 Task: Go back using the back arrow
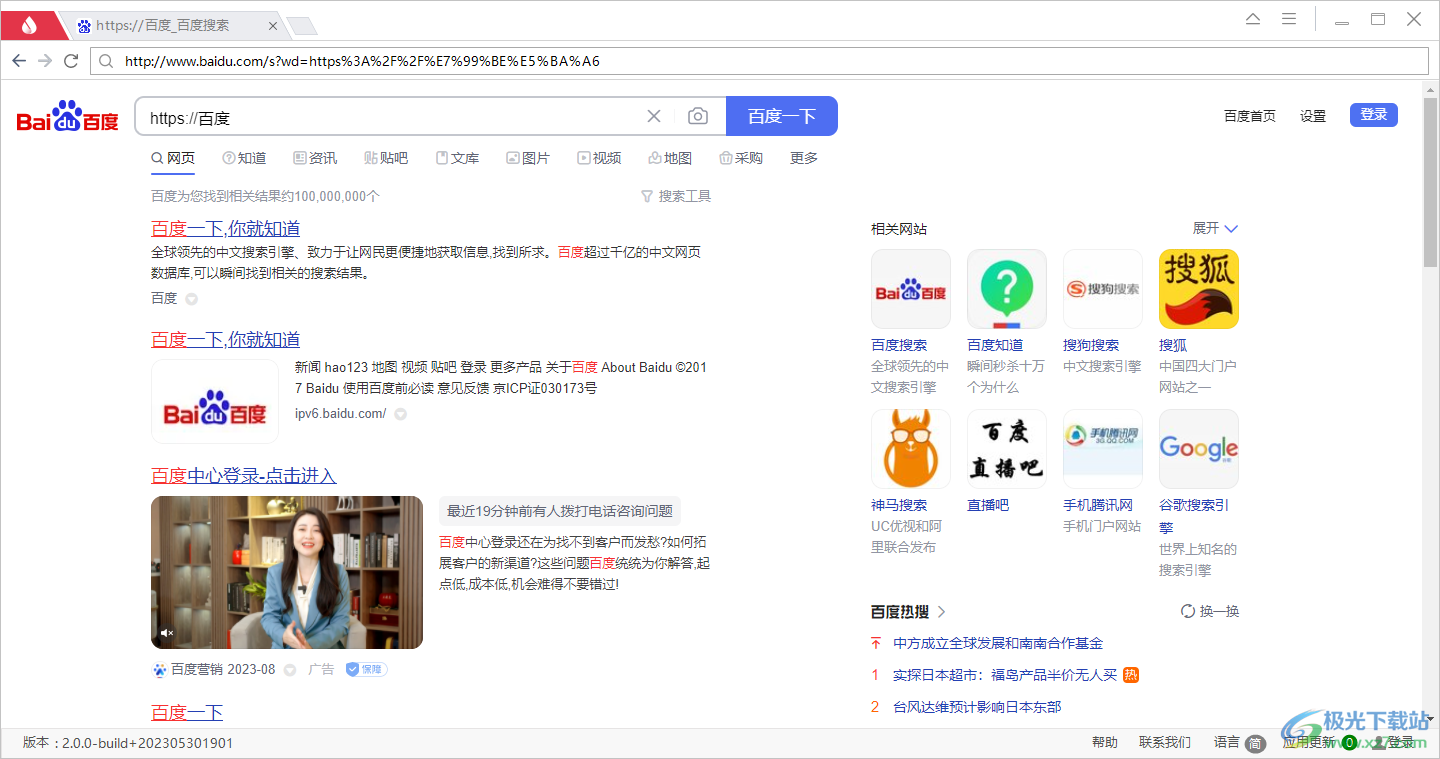coord(19,61)
